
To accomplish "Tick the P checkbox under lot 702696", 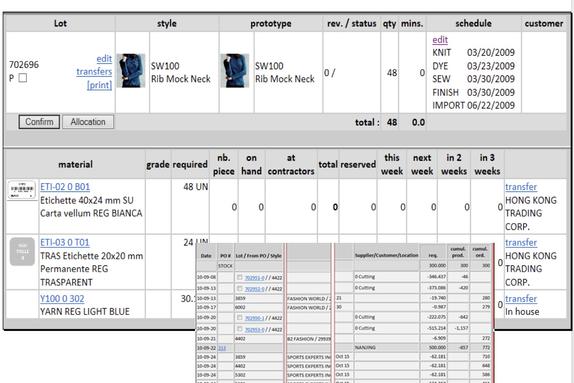I will coord(23,78).
